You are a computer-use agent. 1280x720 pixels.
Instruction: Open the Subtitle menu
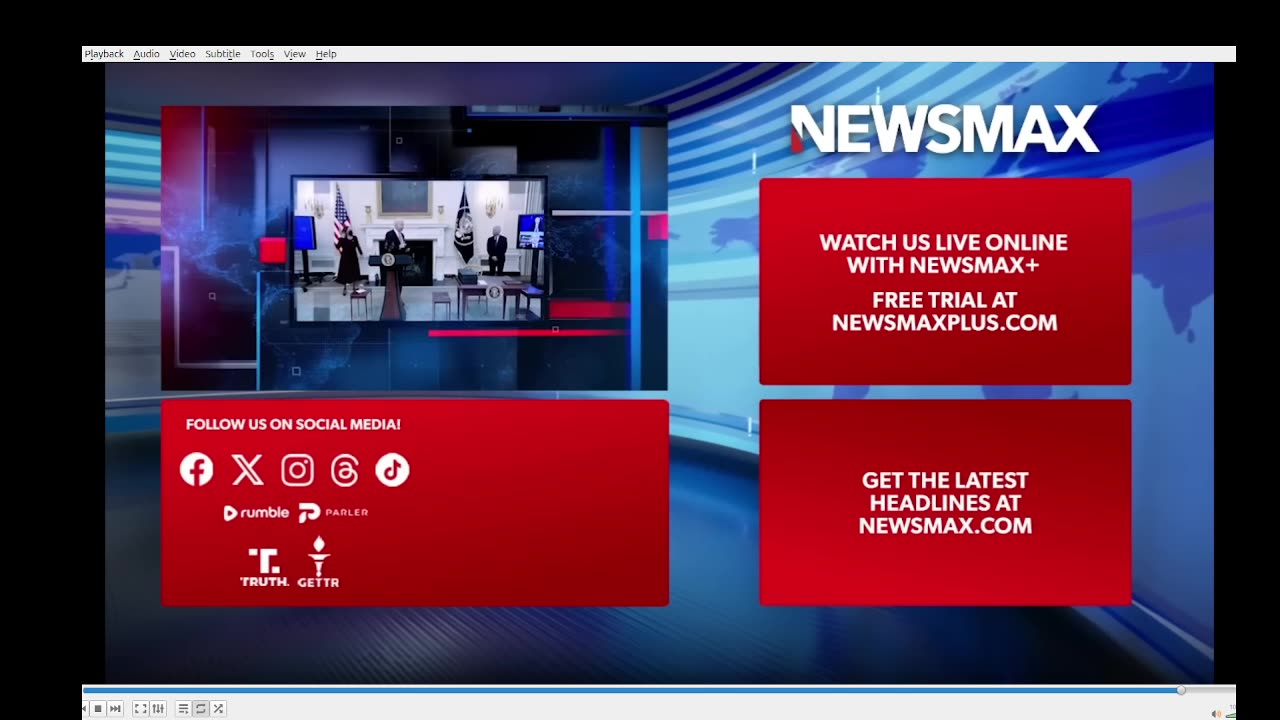[223, 54]
